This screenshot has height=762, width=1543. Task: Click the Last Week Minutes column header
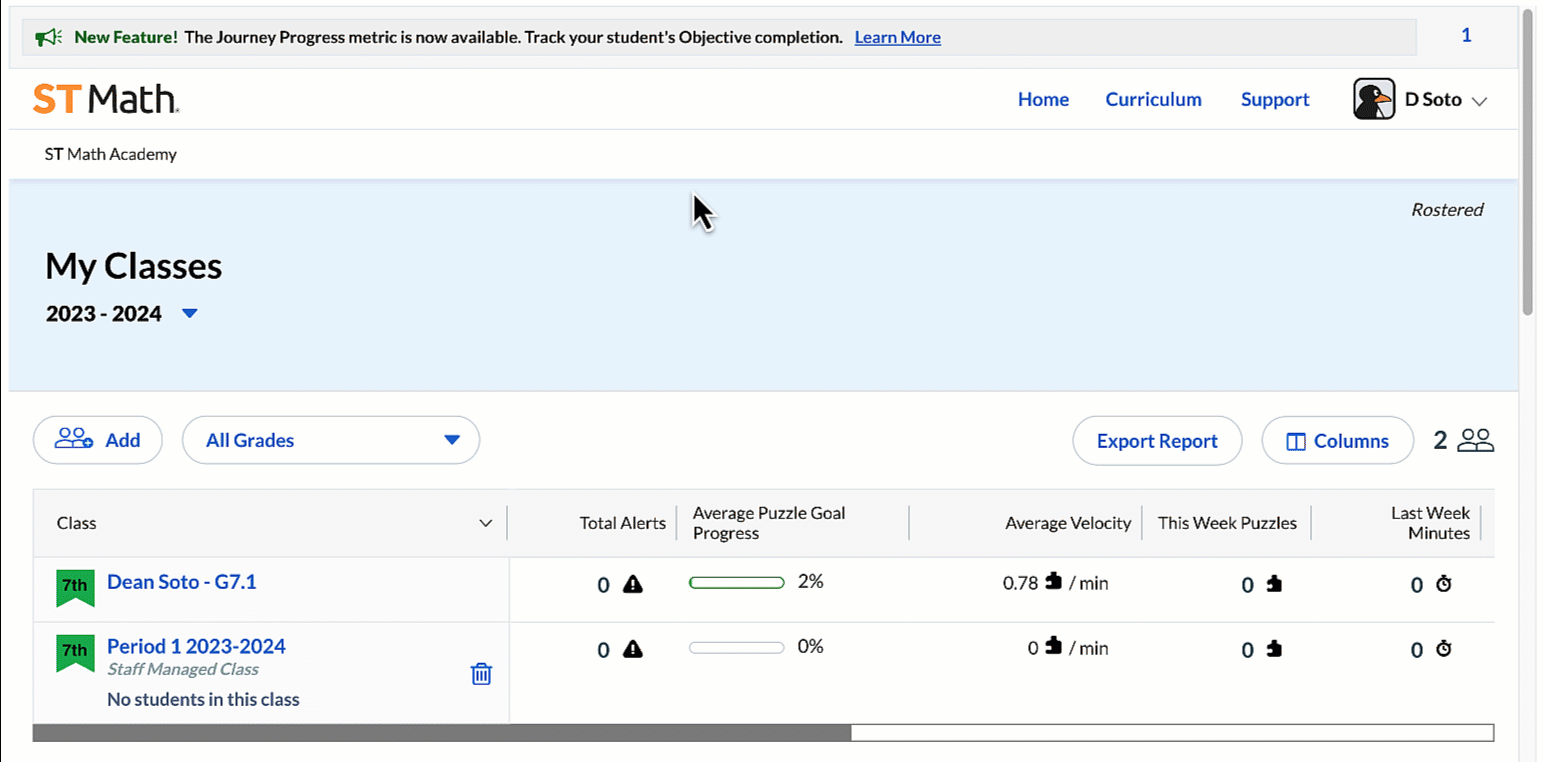tap(1431, 523)
